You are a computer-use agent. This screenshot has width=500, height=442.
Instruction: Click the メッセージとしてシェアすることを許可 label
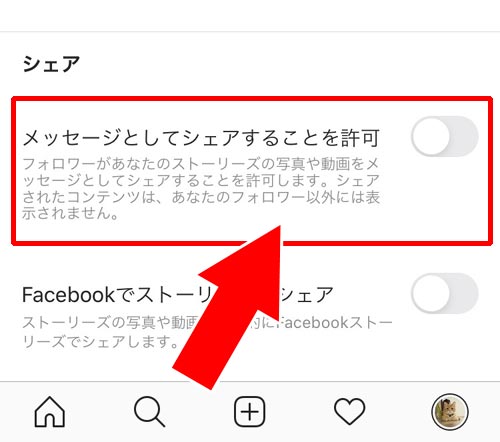pyautogui.click(x=201, y=138)
